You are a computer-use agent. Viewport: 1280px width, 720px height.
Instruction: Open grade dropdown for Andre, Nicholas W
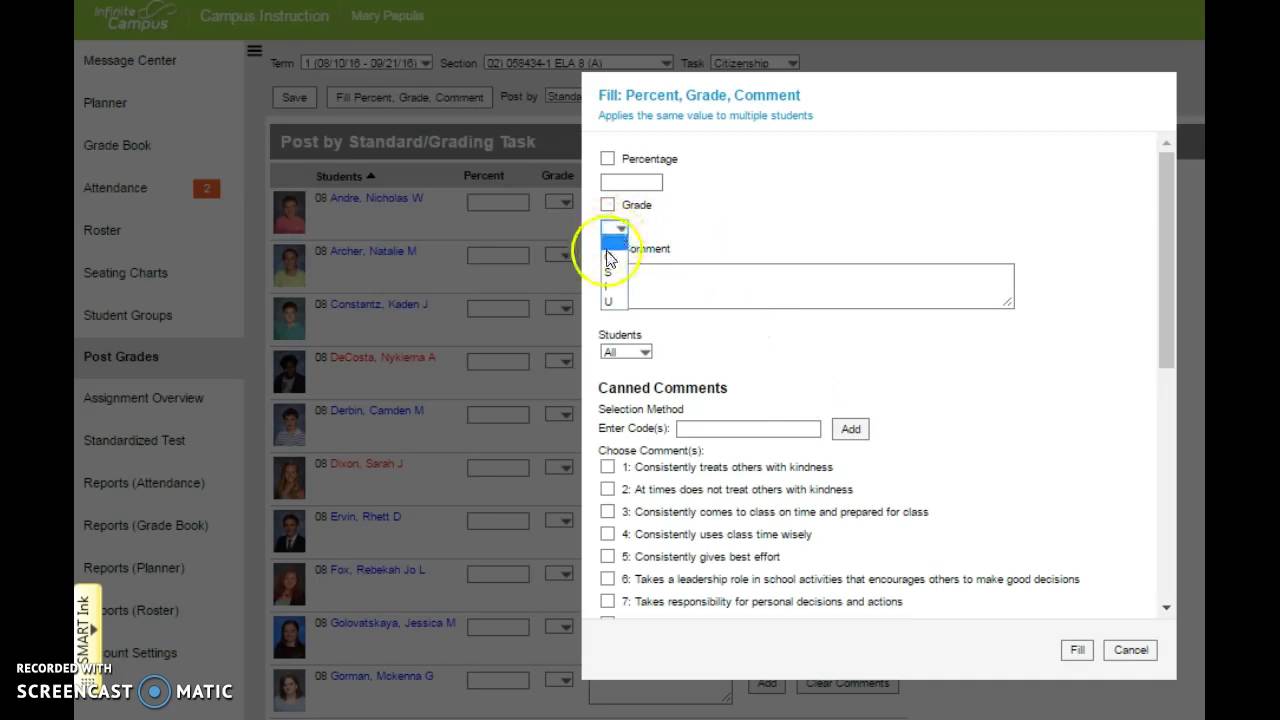[558, 202]
